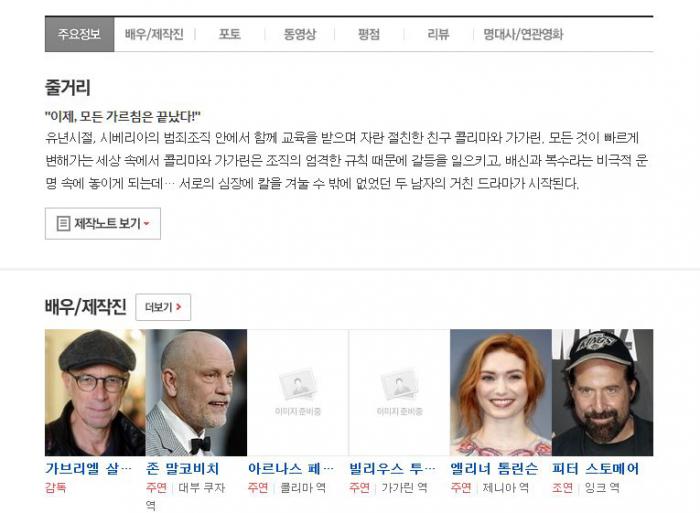Click the bearded man in cap photo
700x513 pixels.
[x=602, y=392]
